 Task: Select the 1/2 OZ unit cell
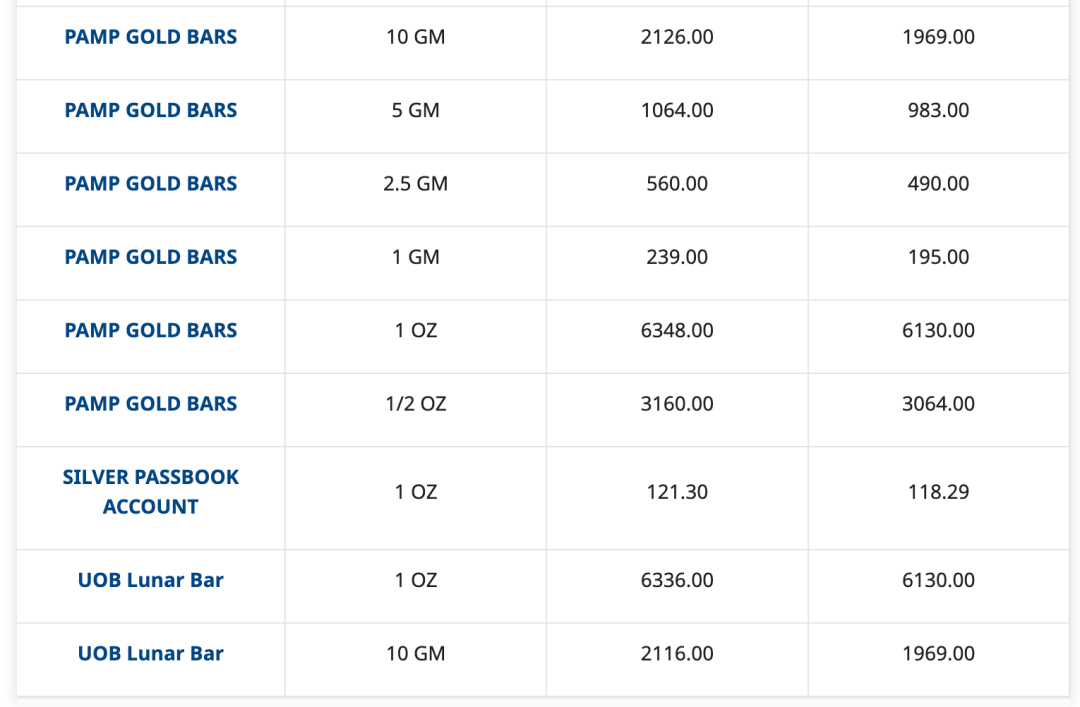click(x=416, y=404)
